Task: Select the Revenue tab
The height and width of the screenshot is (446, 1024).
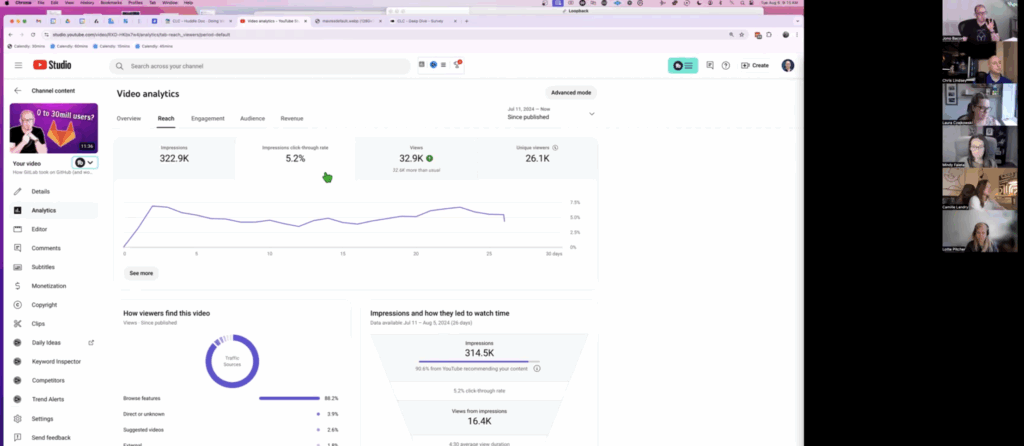Action: [x=292, y=118]
